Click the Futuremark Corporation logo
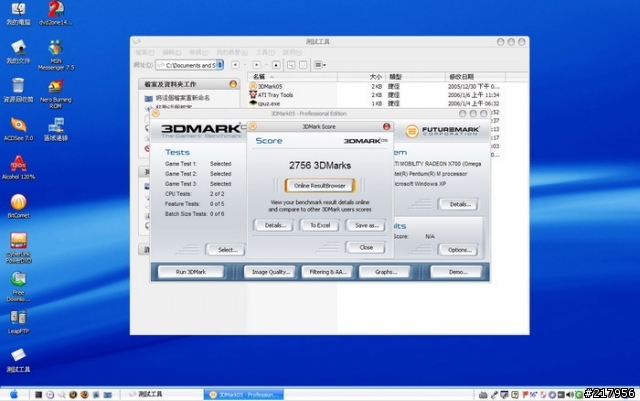This screenshot has height=401, width=640. click(x=442, y=131)
